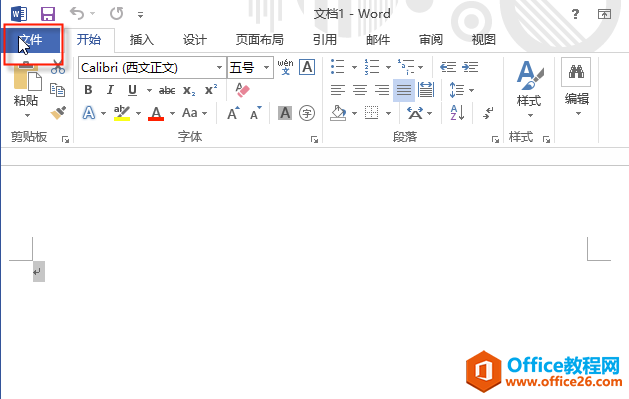Click Clear All Formatting eraser icon
The width and height of the screenshot is (629, 399).
tap(242, 90)
